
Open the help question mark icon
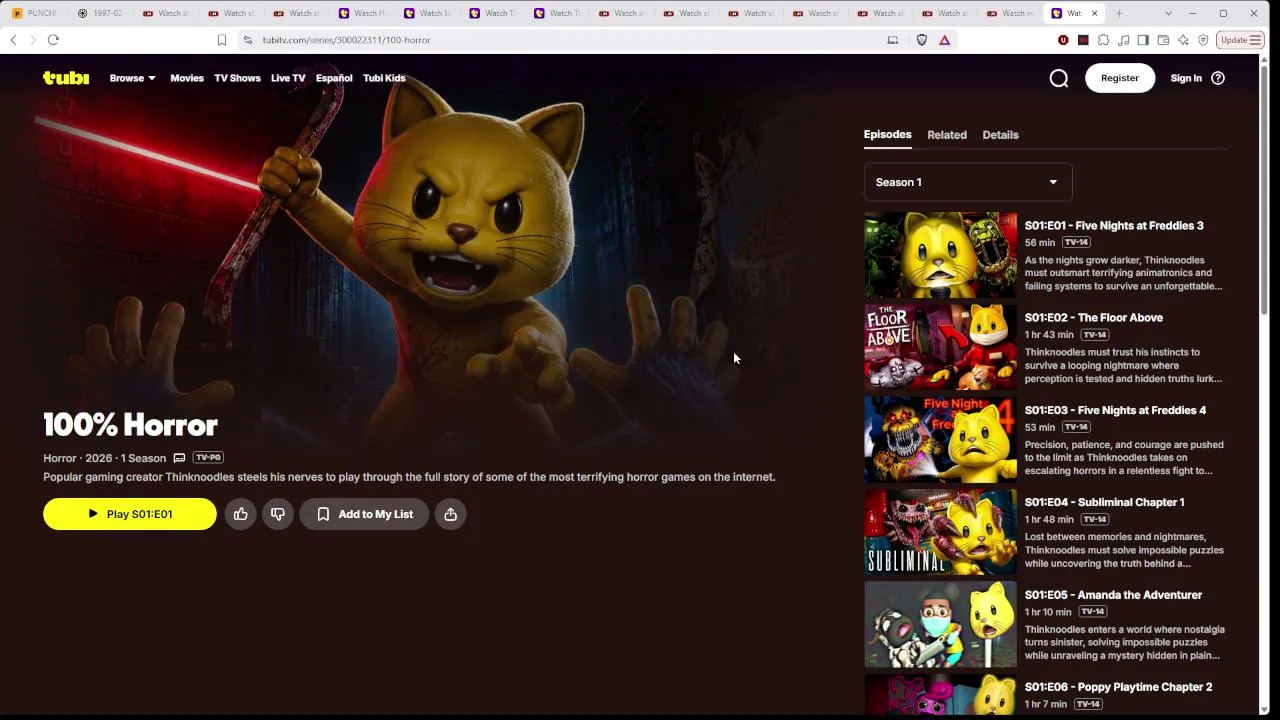(1218, 78)
